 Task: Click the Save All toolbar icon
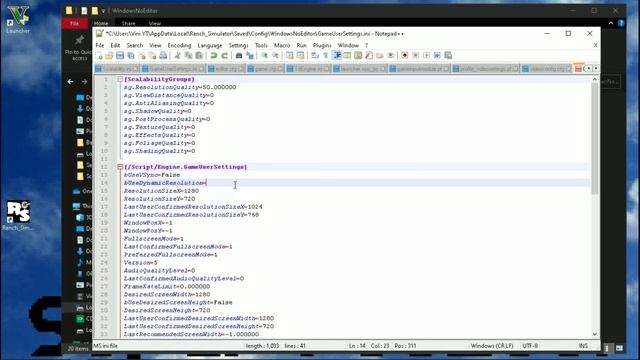(131, 56)
